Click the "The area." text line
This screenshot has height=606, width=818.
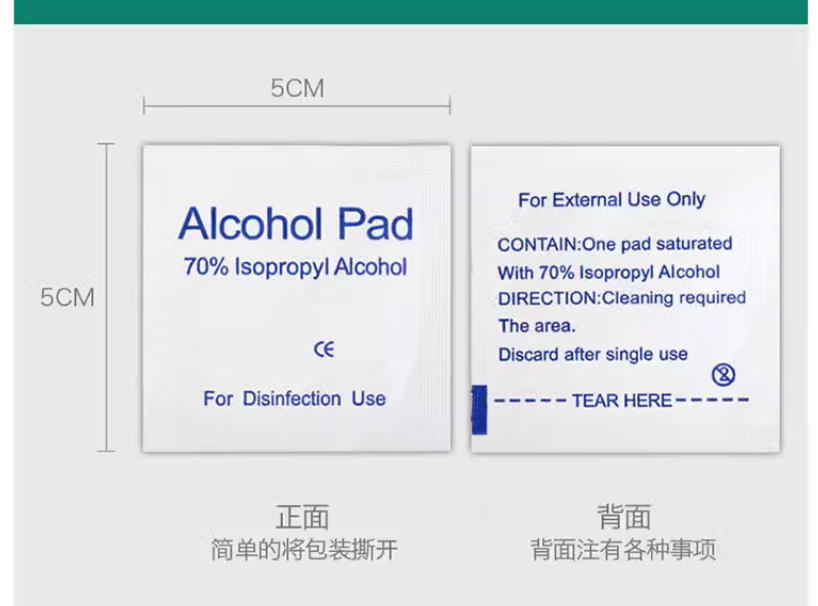pos(537,326)
